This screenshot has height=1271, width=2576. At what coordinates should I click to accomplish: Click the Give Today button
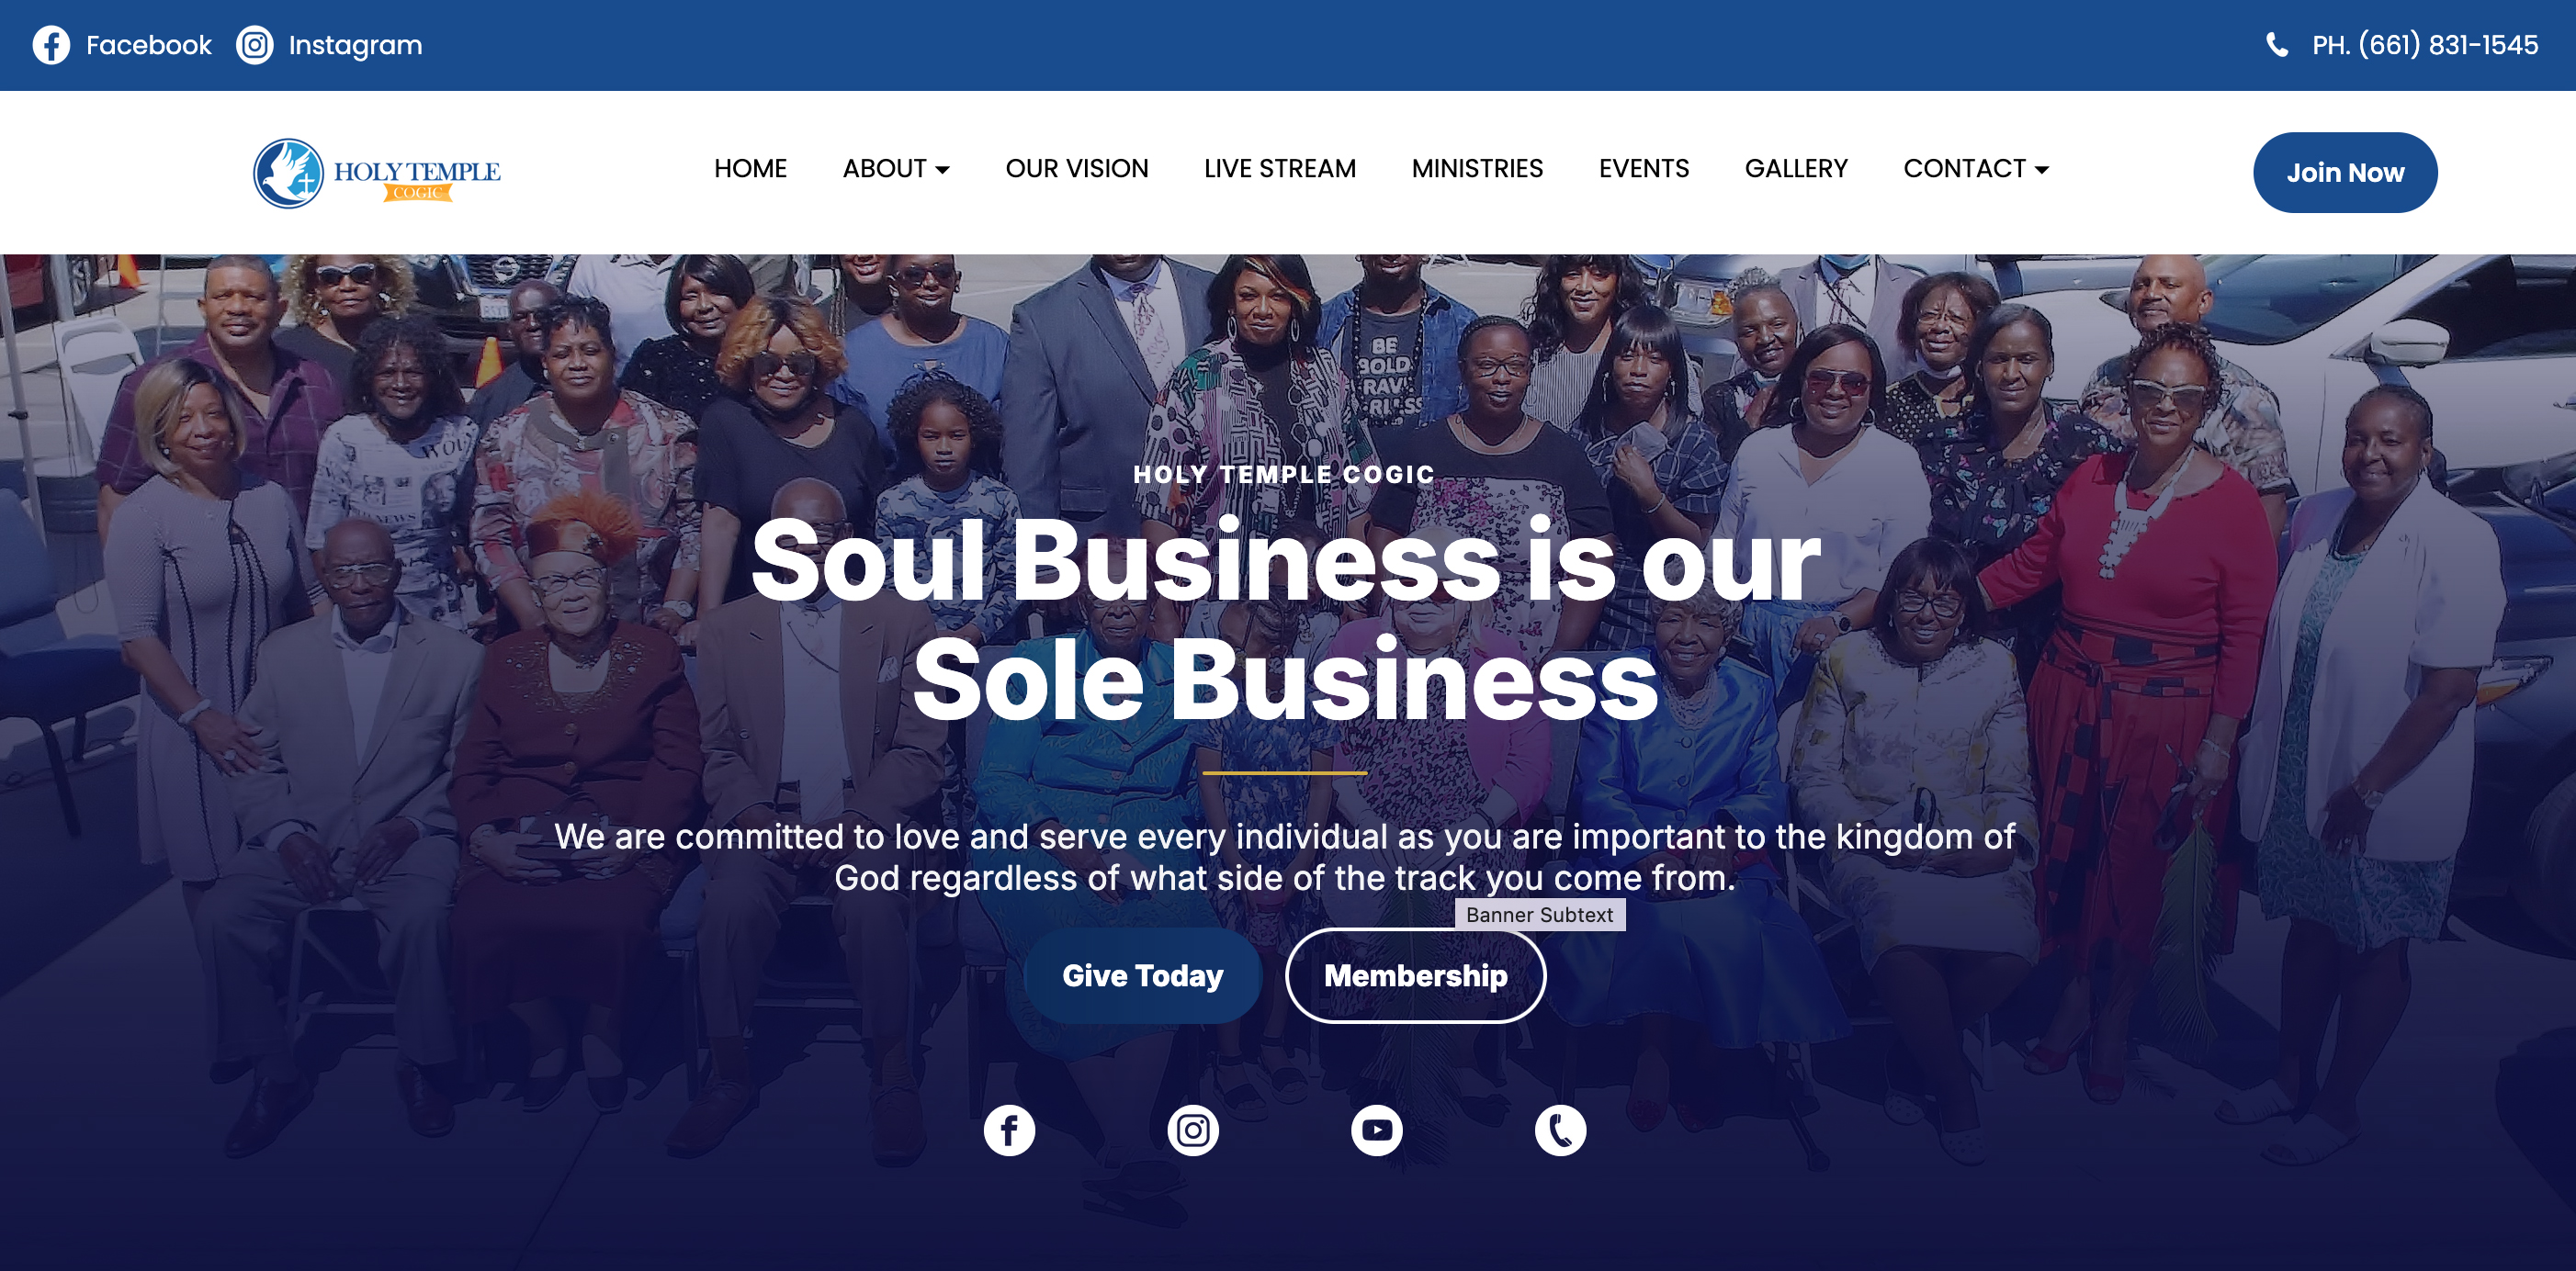tap(1142, 976)
